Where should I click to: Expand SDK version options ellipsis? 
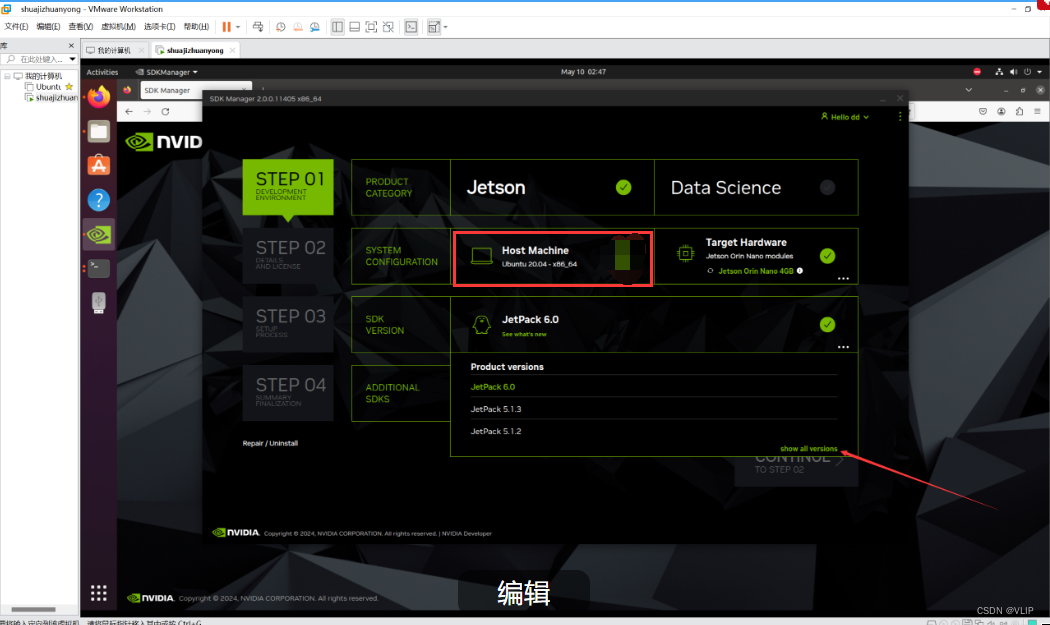click(843, 347)
